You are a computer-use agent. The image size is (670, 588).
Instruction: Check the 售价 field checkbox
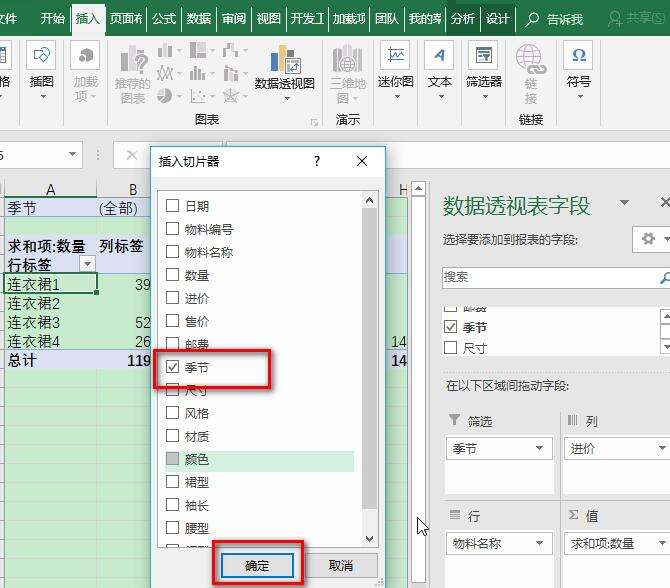pyautogui.click(x=172, y=321)
